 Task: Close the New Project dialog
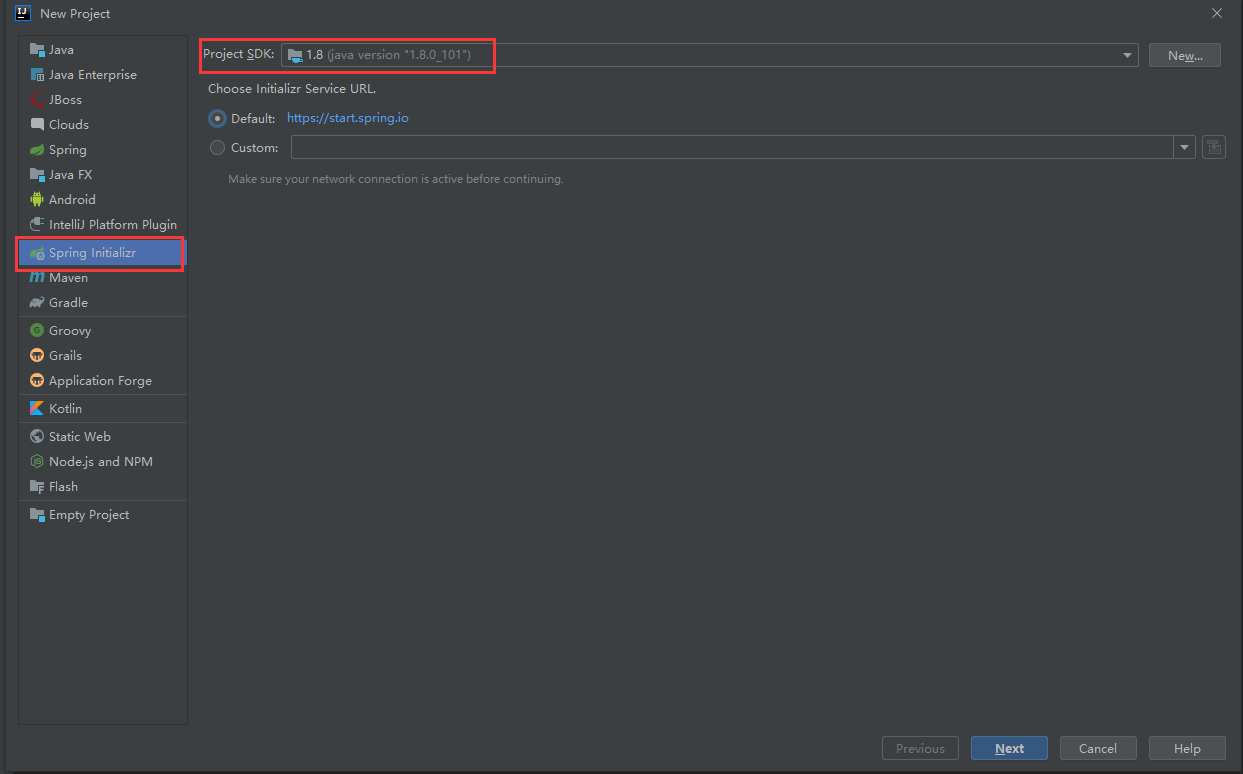coord(1217,13)
